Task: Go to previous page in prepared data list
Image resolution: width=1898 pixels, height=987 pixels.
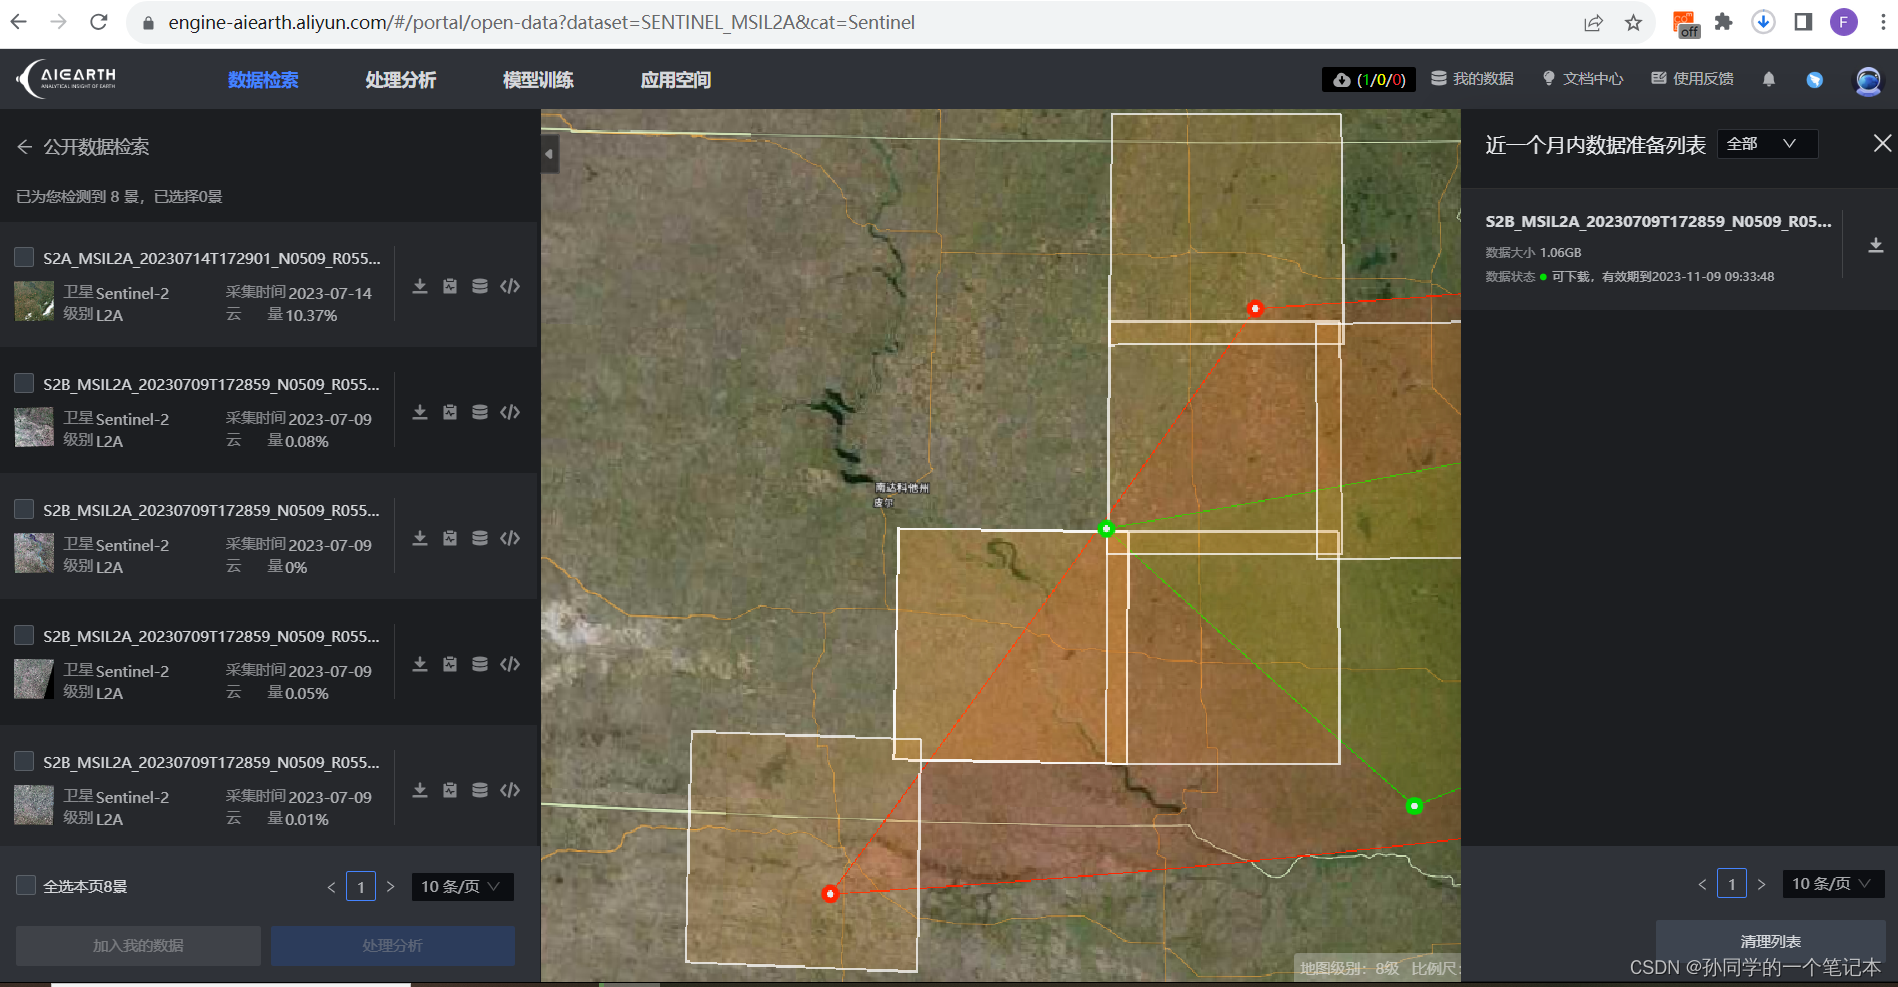Action: (x=1702, y=884)
